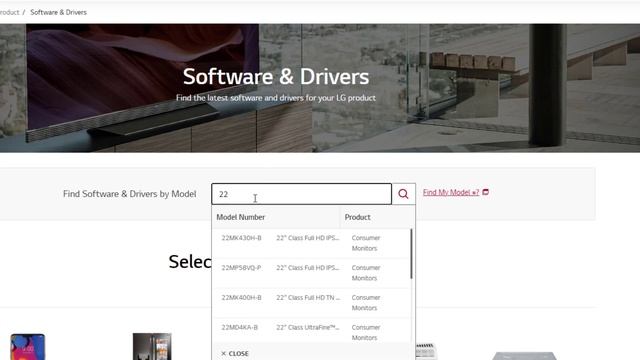640x360 pixels.
Task: Close the model suggestions dropdown
Action: click(x=235, y=353)
